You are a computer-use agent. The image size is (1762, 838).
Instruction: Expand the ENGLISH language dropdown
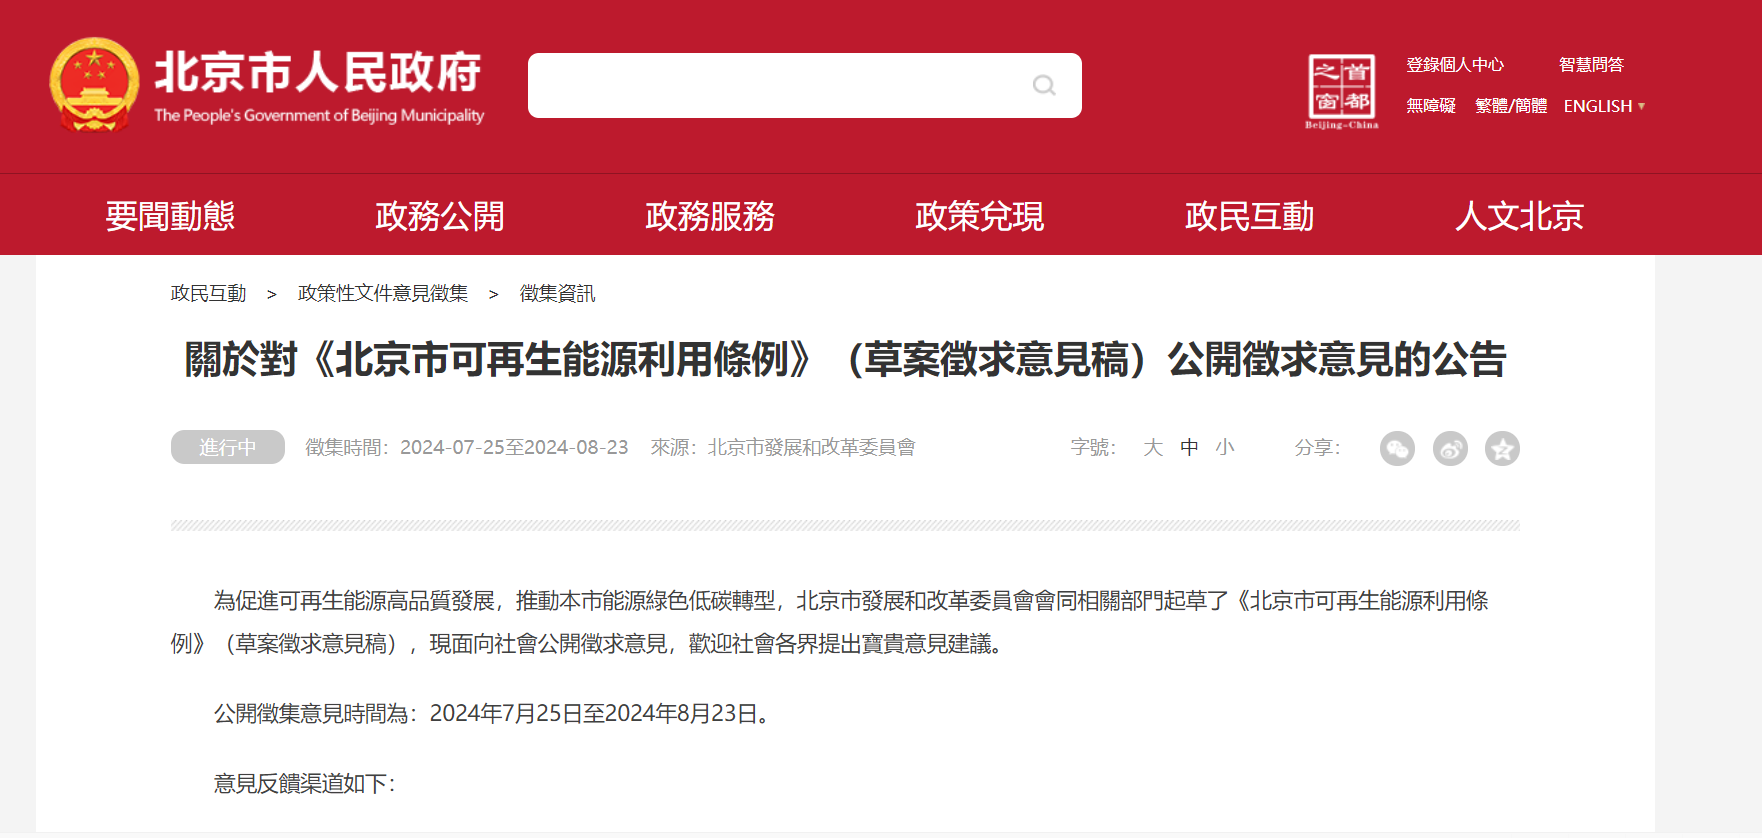tap(1604, 106)
